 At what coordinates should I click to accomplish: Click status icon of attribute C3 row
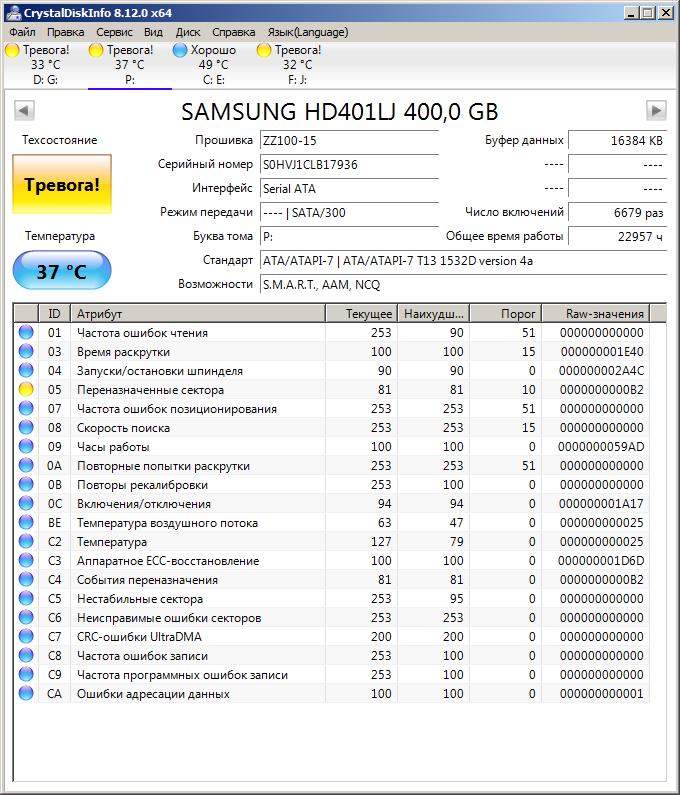pyautogui.click(x=26, y=560)
